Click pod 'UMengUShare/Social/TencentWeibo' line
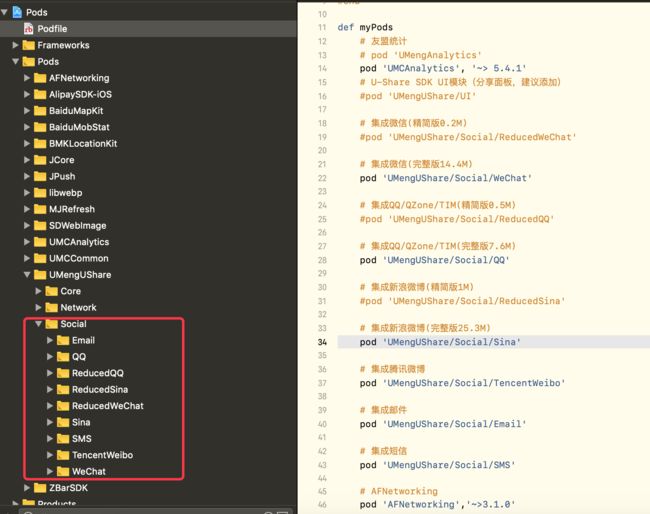650x514 pixels. pyautogui.click(x=462, y=383)
